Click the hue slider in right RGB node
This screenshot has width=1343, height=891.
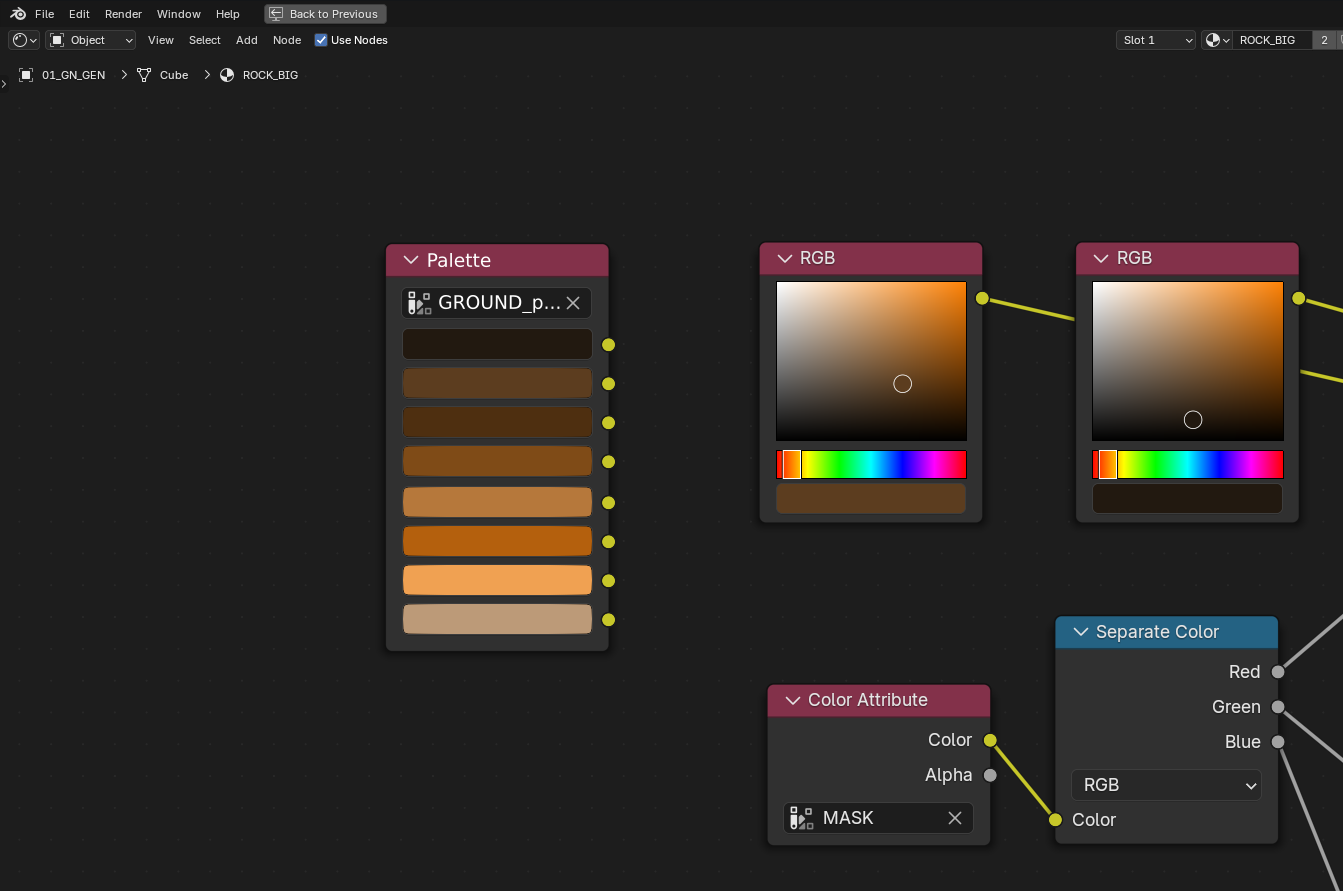pyautogui.click(x=1187, y=464)
